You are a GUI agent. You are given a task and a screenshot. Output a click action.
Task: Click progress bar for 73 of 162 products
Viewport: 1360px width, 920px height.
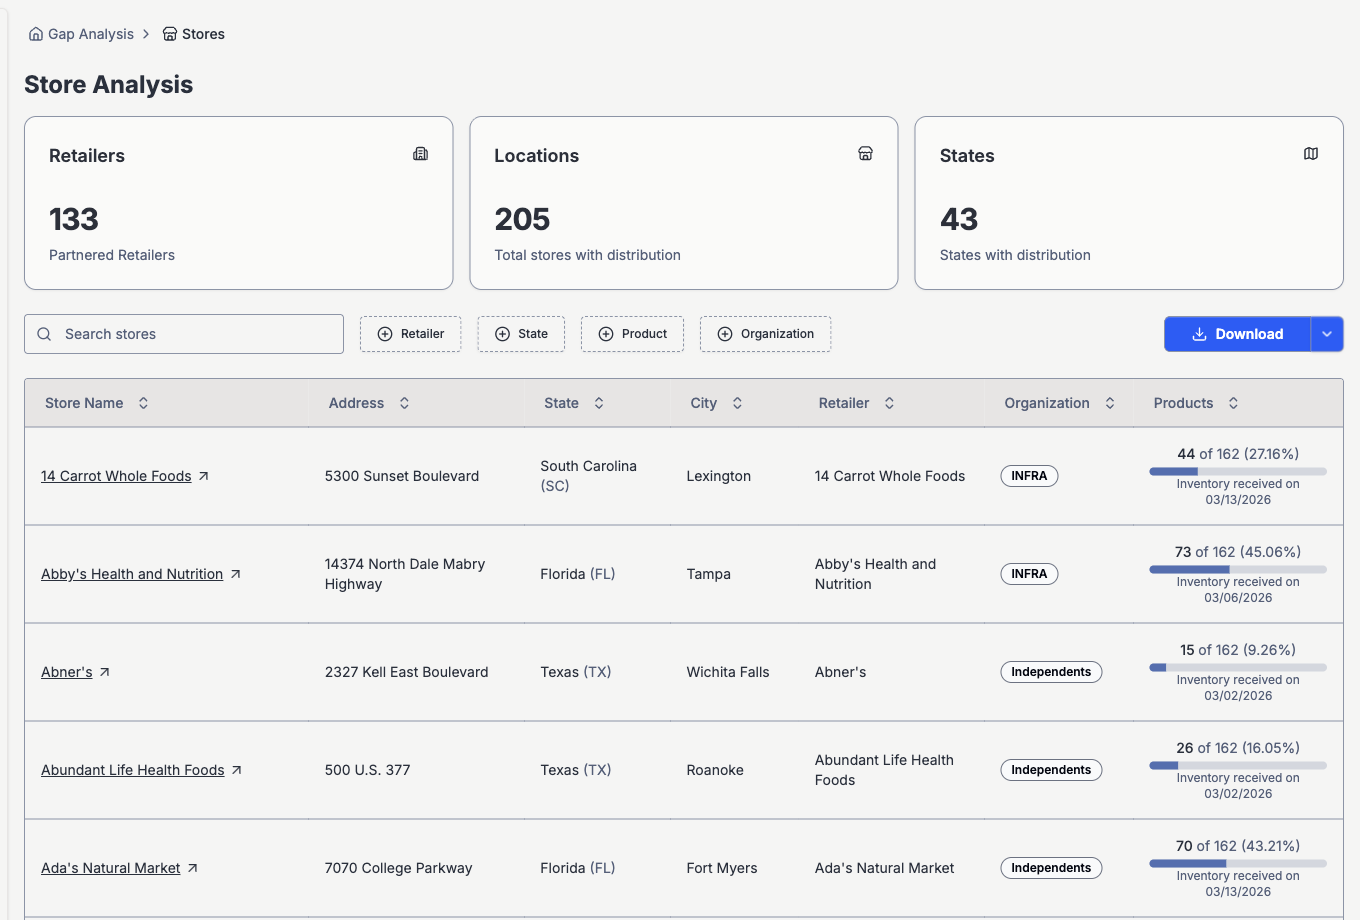(x=1238, y=569)
